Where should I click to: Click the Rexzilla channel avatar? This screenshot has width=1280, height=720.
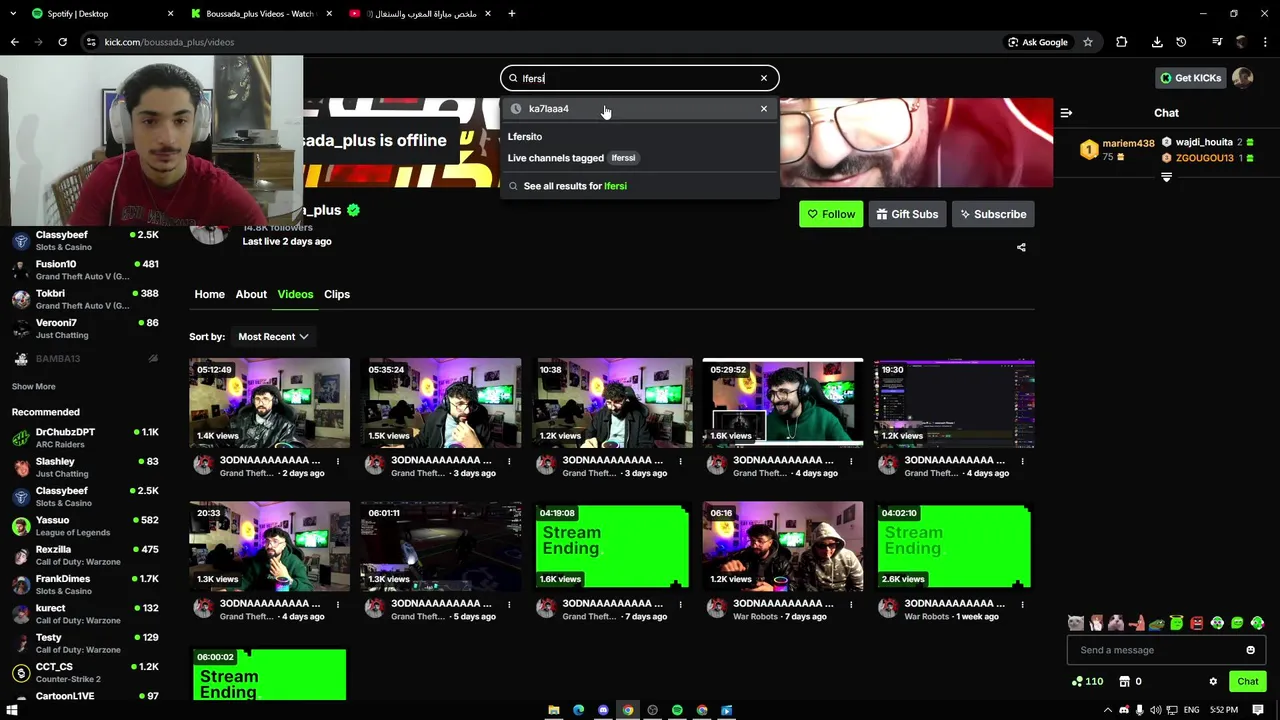[21, 555]
